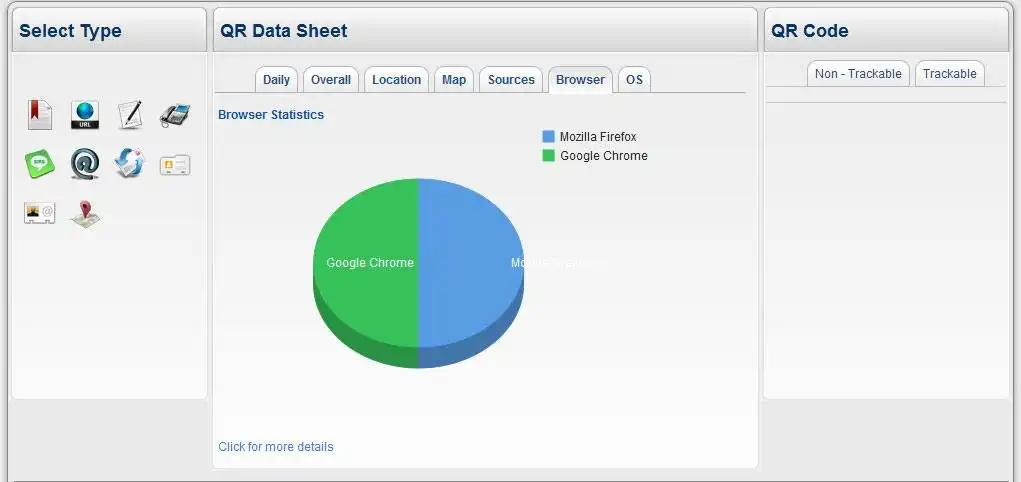The image size is (1021, 482).
Task: Click the 'Click for more details' link
Action: (x=276, y=447)
